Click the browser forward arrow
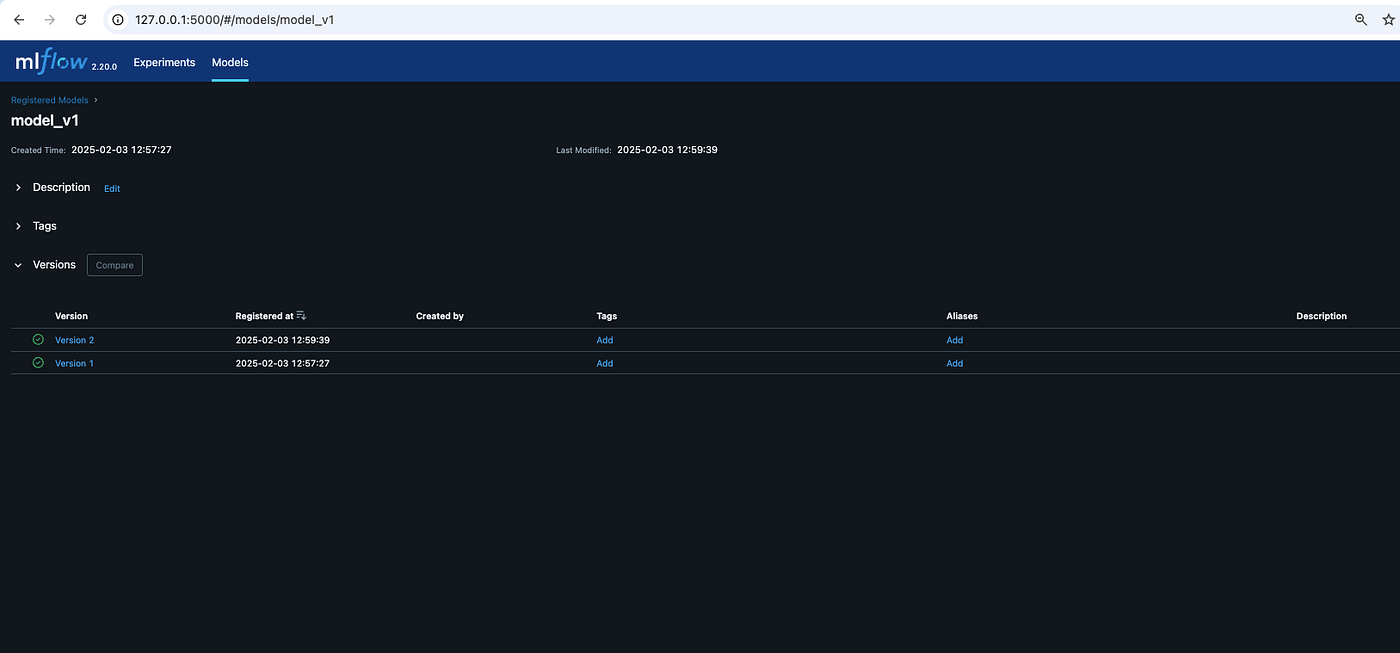This screenshot has width=1400, height=653. [x=49, y=20]
